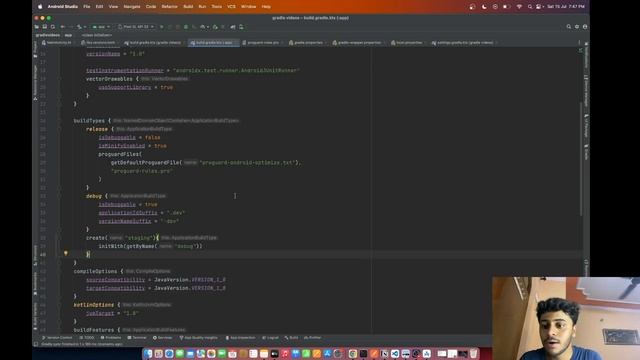Toggle Focus moon icon in menu bar
The width and height of the screenshot is (640, 360).
pos(484,7)
